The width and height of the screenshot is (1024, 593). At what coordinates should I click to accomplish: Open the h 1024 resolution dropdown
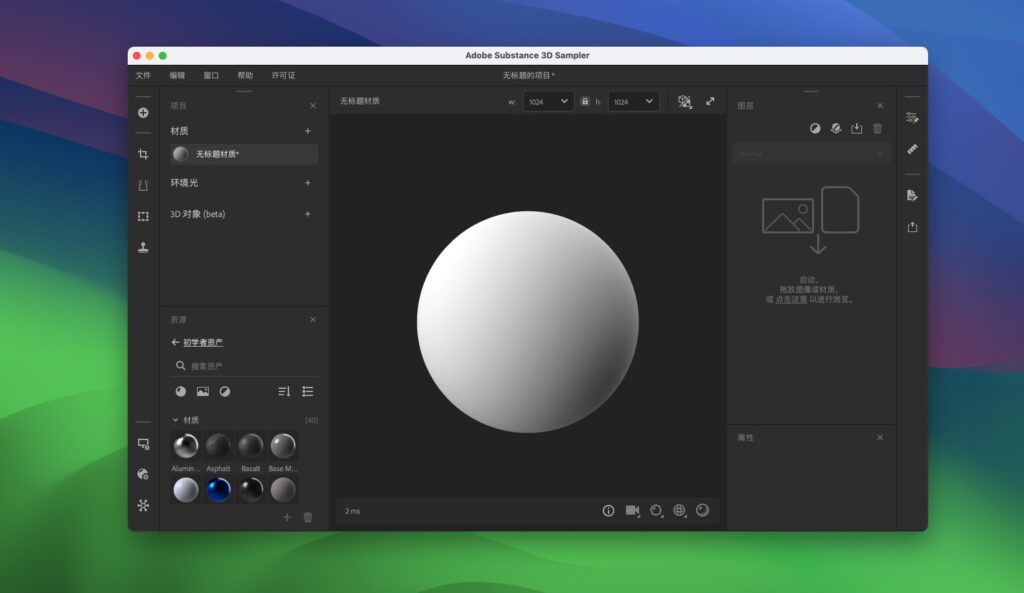click(x=634, y=101)
